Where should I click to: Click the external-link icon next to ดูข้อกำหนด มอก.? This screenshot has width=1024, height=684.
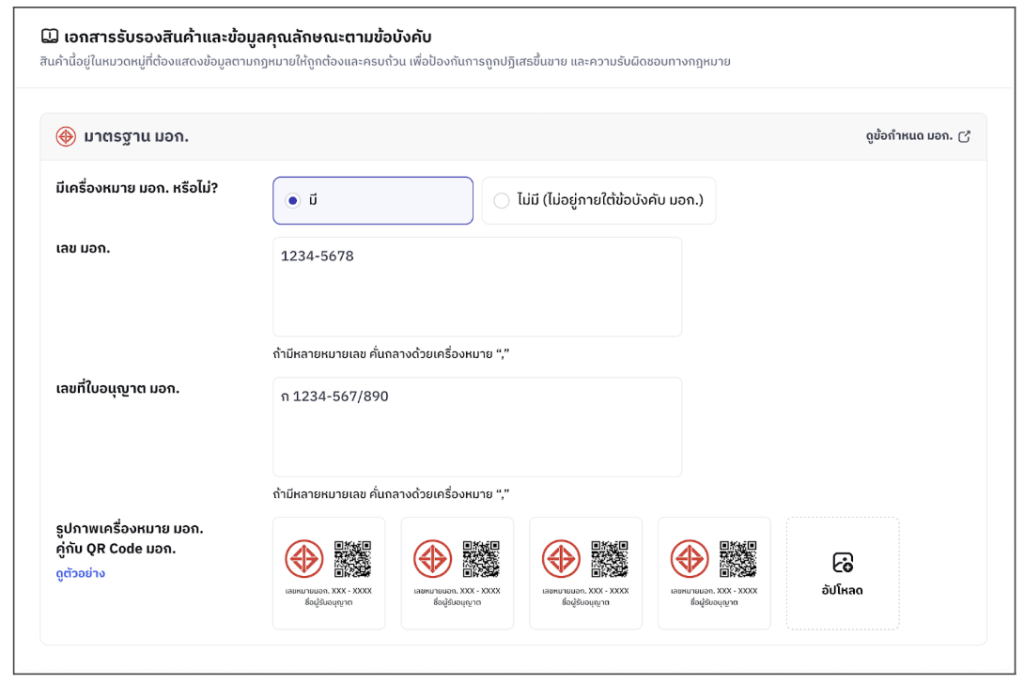tap(964, 137)
